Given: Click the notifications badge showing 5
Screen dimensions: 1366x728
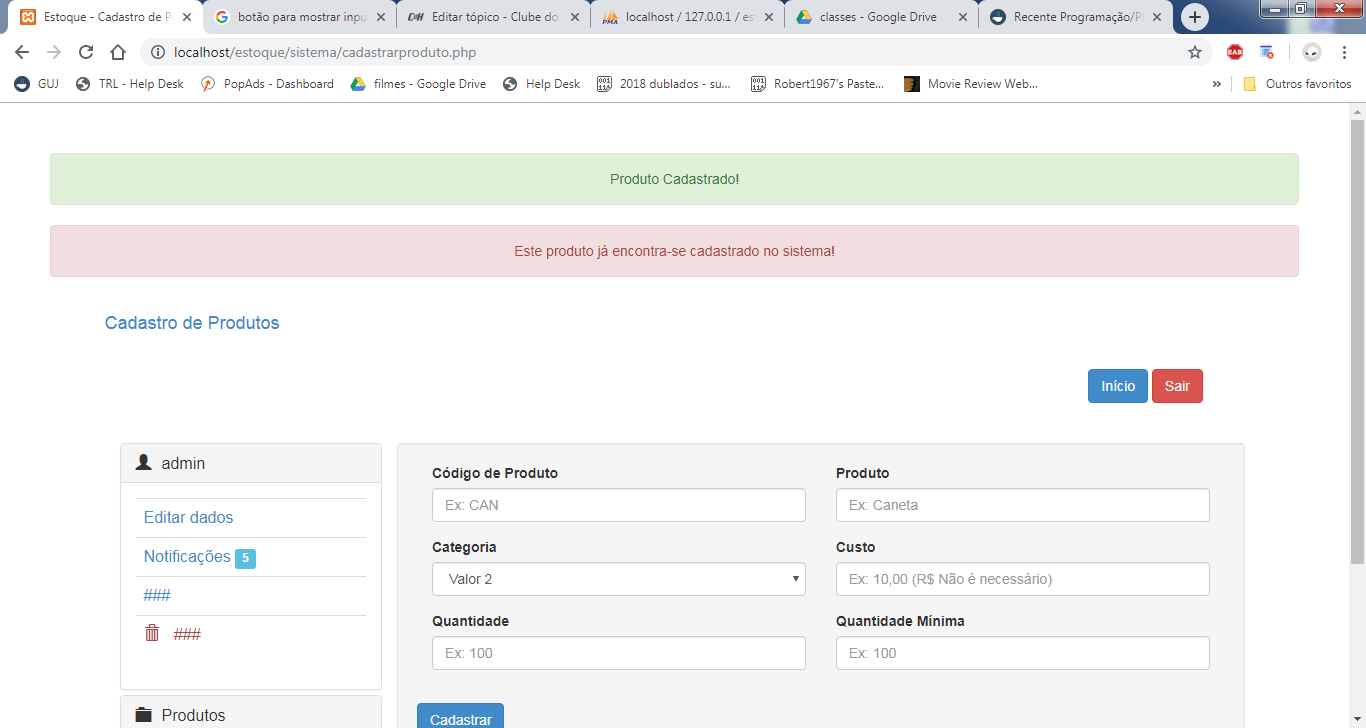Looking at the screenshot, I should (245, 558).
